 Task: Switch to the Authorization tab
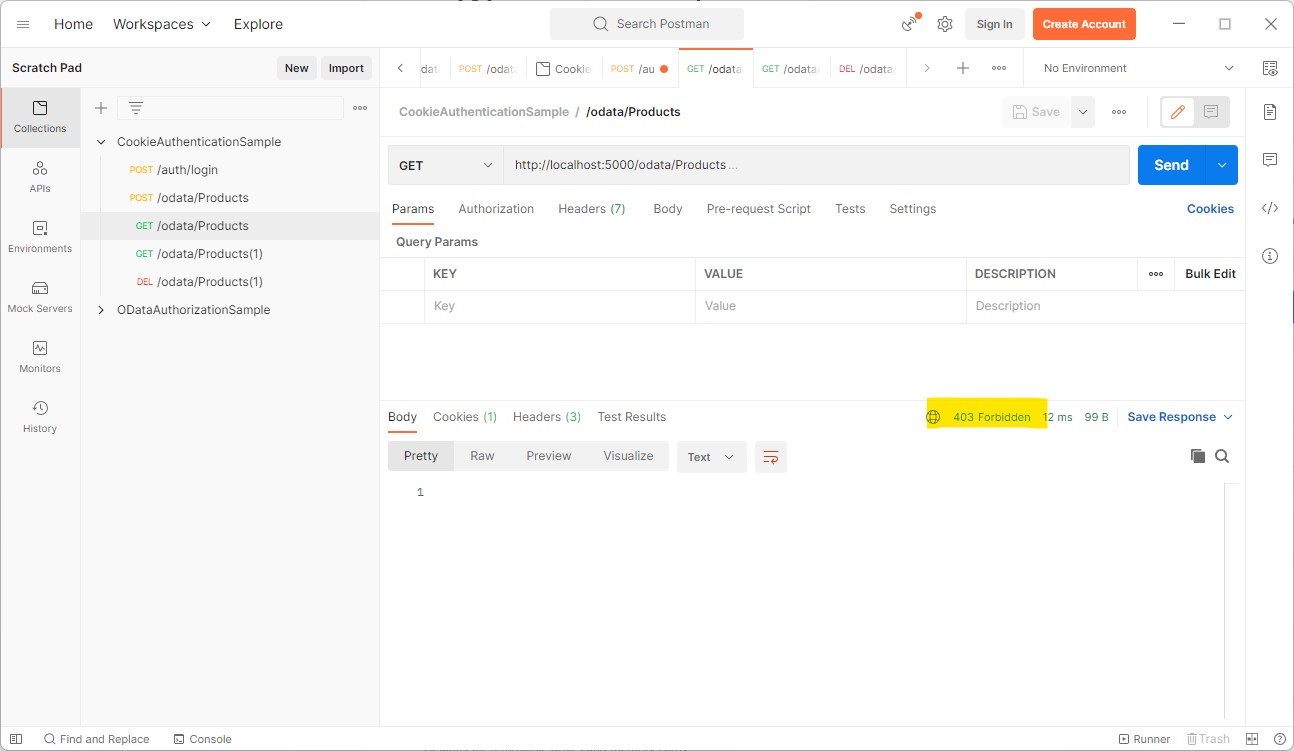[x=496, y=209]
